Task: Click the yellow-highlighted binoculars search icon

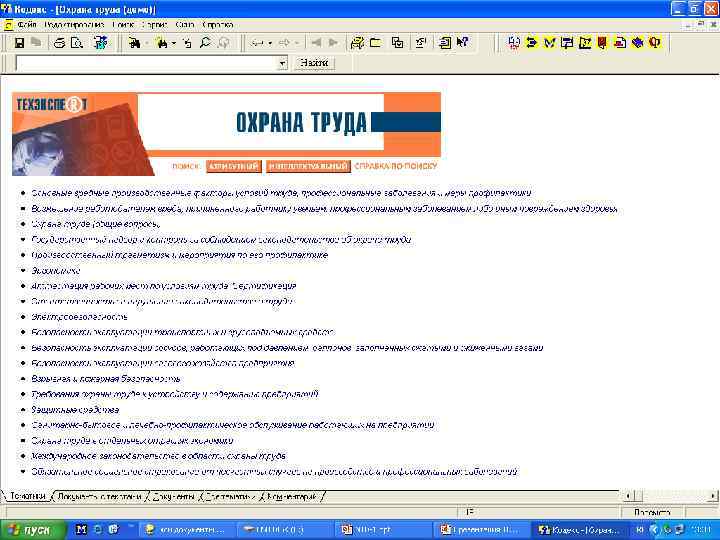Action: 162,43
